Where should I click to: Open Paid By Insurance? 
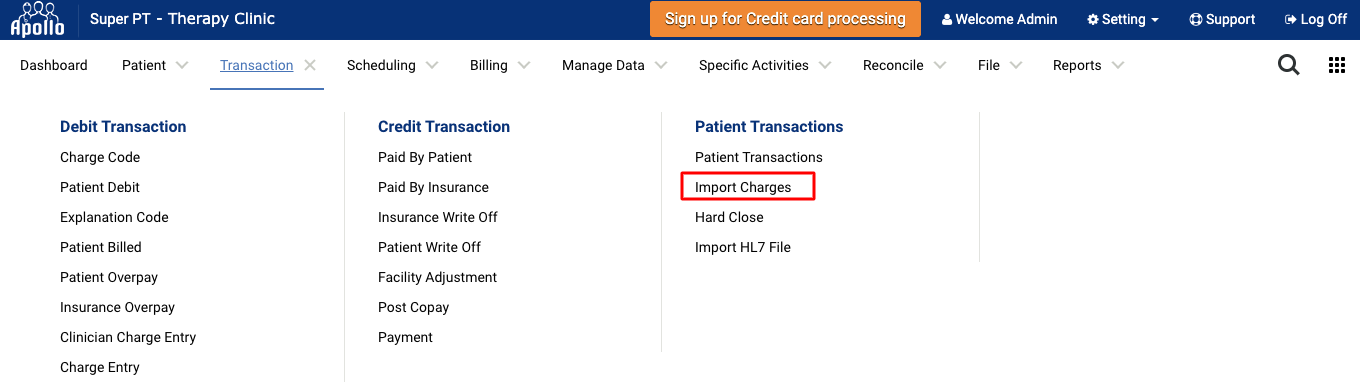click(433, 187)
